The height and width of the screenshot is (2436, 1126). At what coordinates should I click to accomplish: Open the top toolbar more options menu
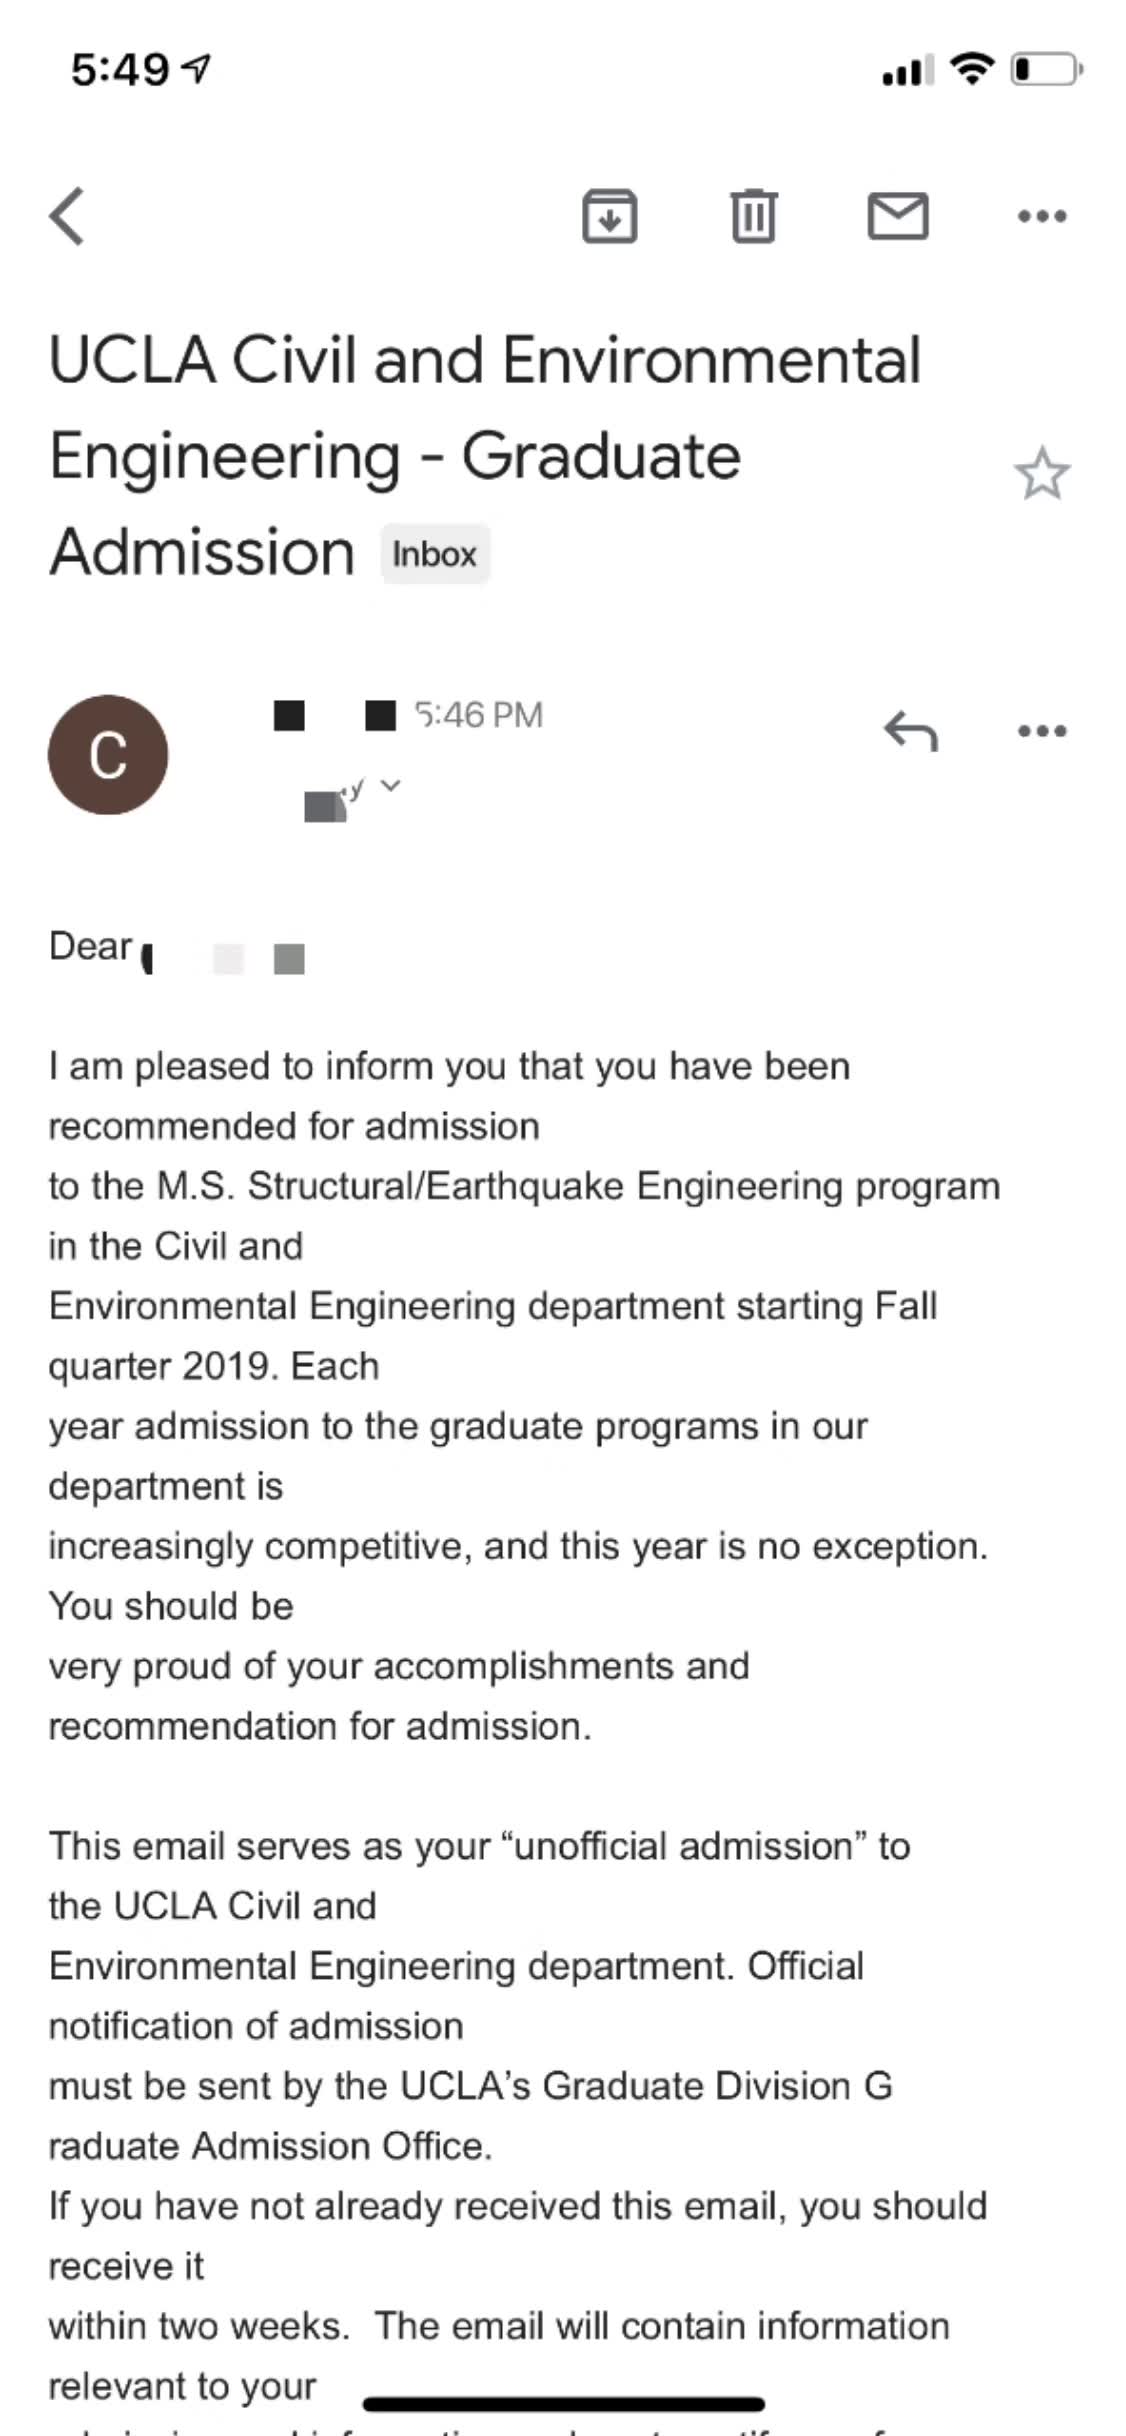tap(1041, 216)
